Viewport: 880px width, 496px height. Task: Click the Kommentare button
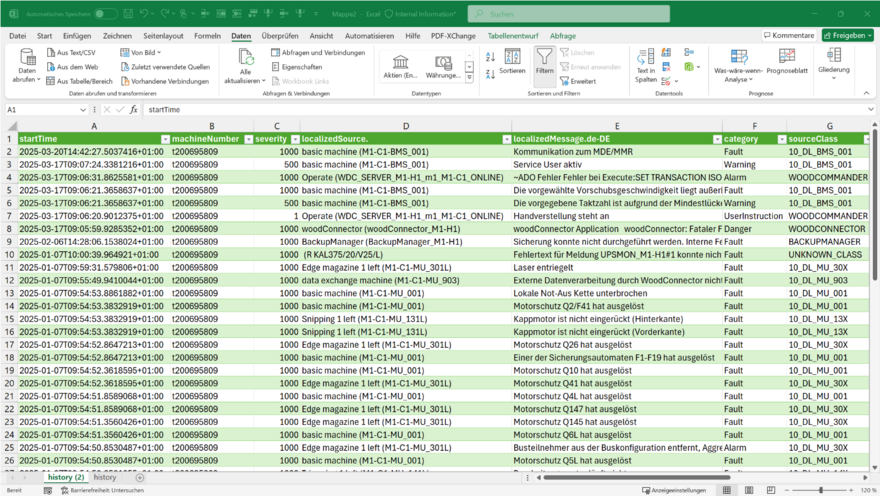788,36
